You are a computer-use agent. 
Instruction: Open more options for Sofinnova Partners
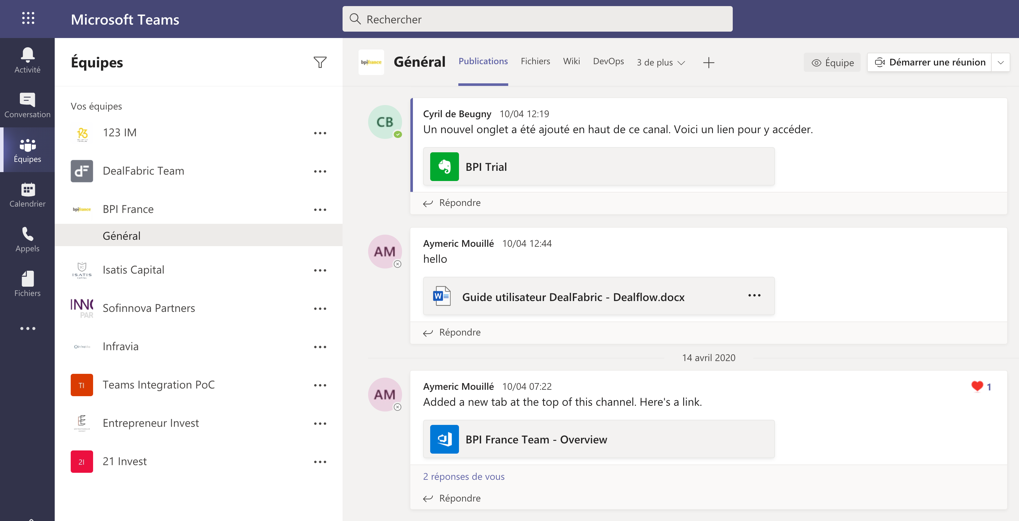[x=320, y=308]
